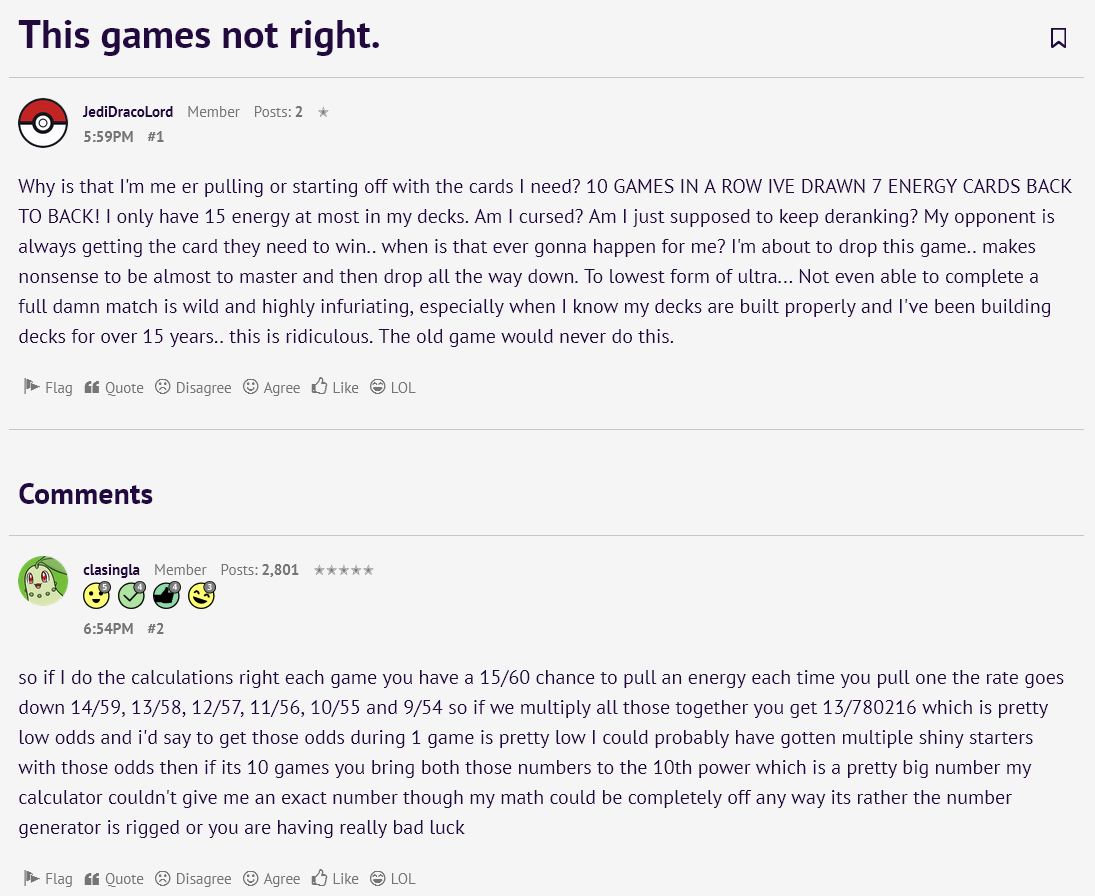Image resolution: width=1095 pixels, height=896 pixels.
Task: Click the green thumbs-up badge of clasingla
Action: (166, 596)
